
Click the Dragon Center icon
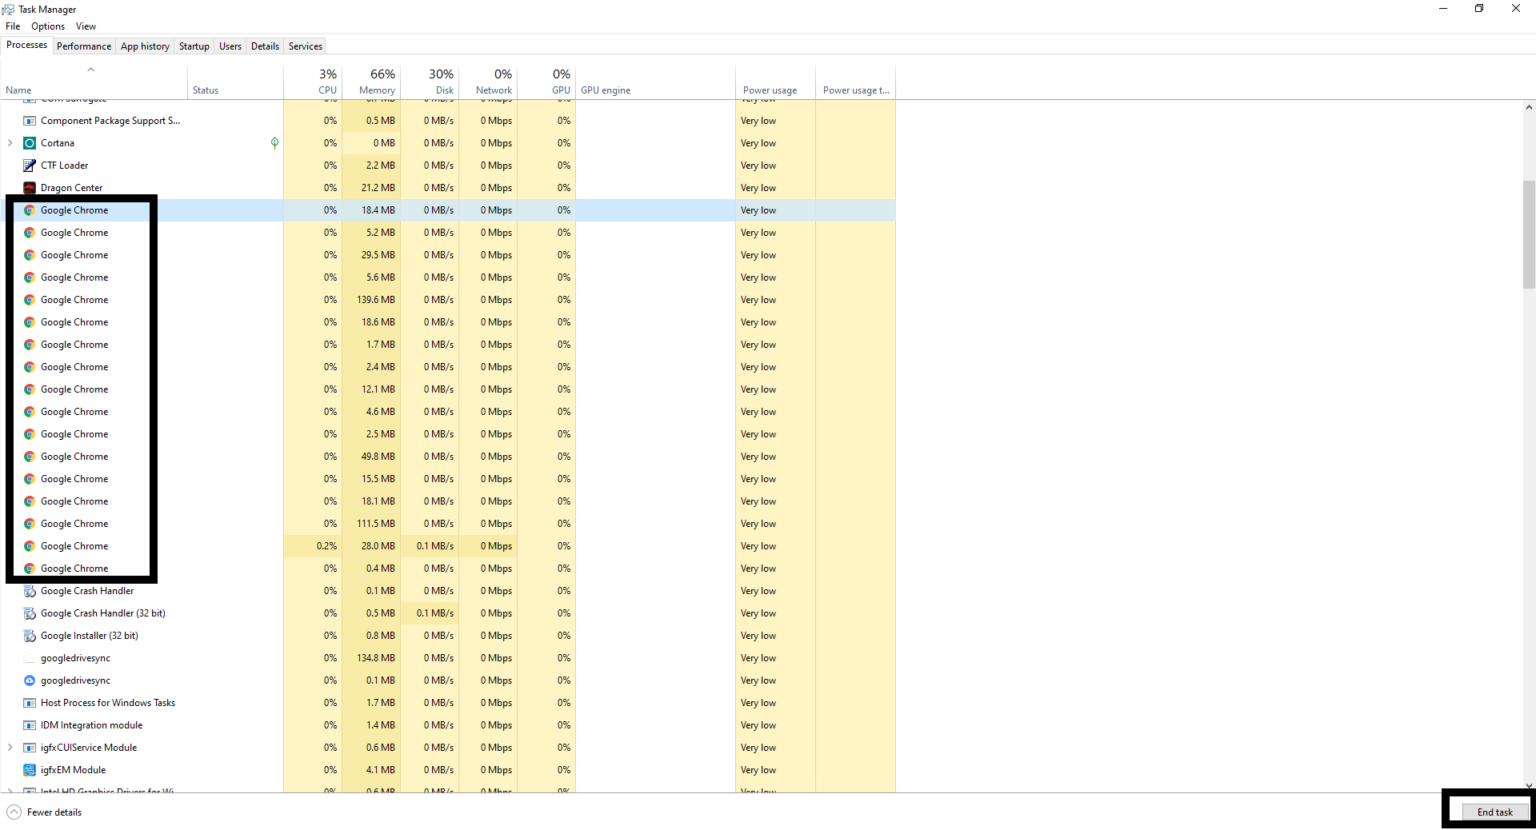(31, 187)
